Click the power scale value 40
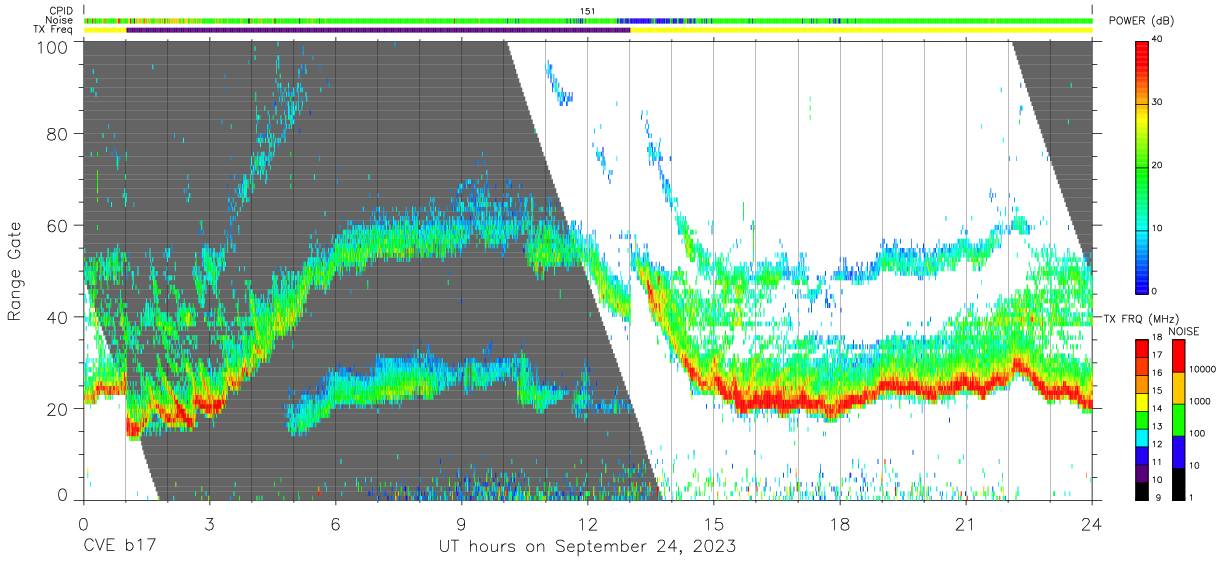This screenshot has height=567, width=1228. click(x=1157, y=40)
